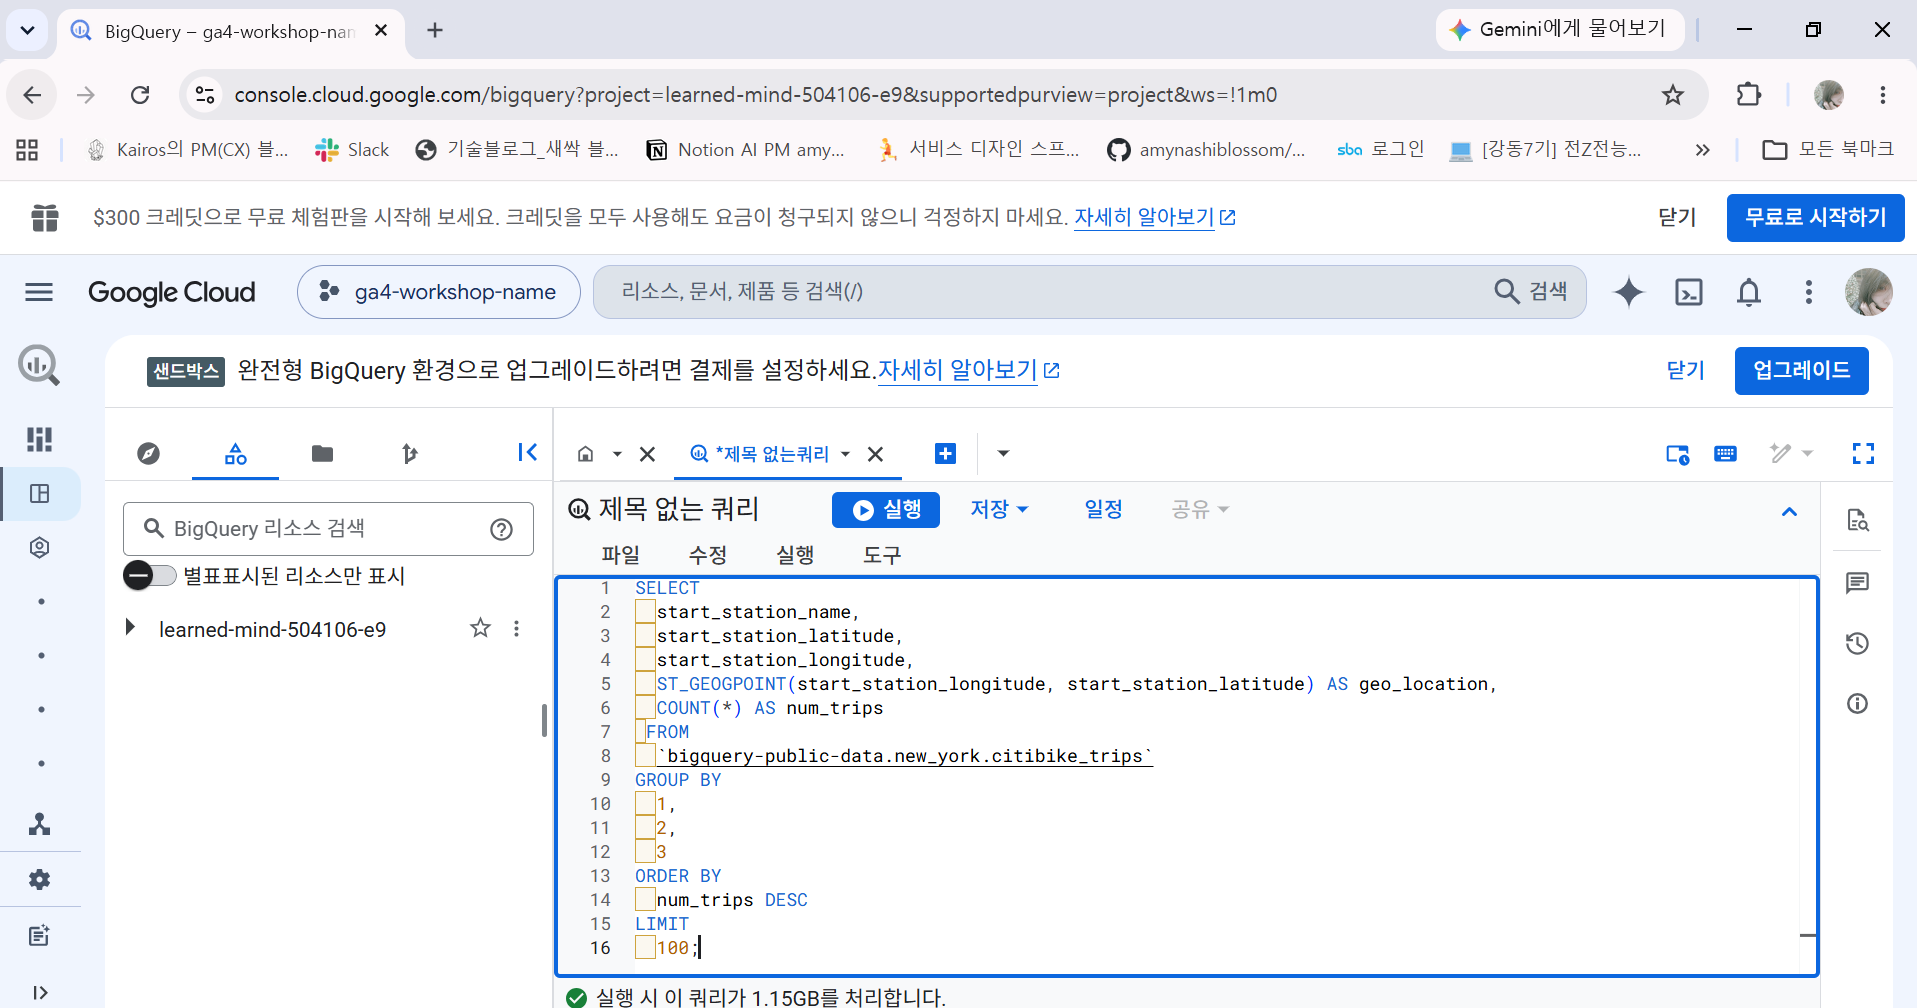Click the Google Cloud project selector ga4-workshop-name
1917x1008 pixels.
point(438,292)
